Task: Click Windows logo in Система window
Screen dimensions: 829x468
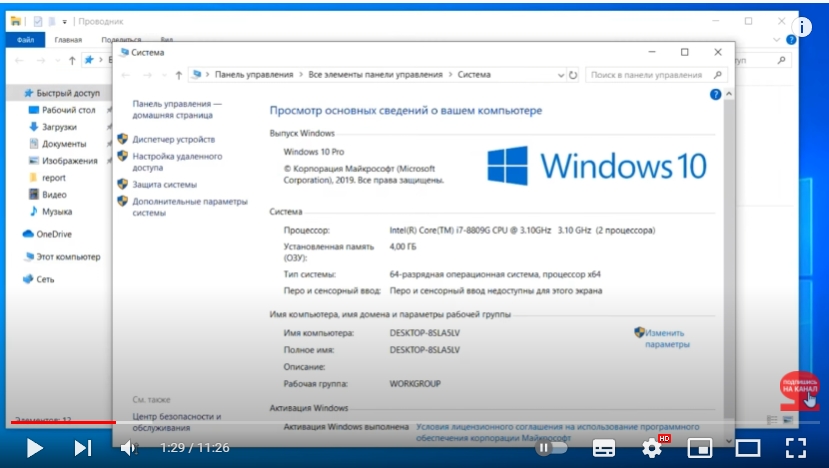Action: click(508, 166)
